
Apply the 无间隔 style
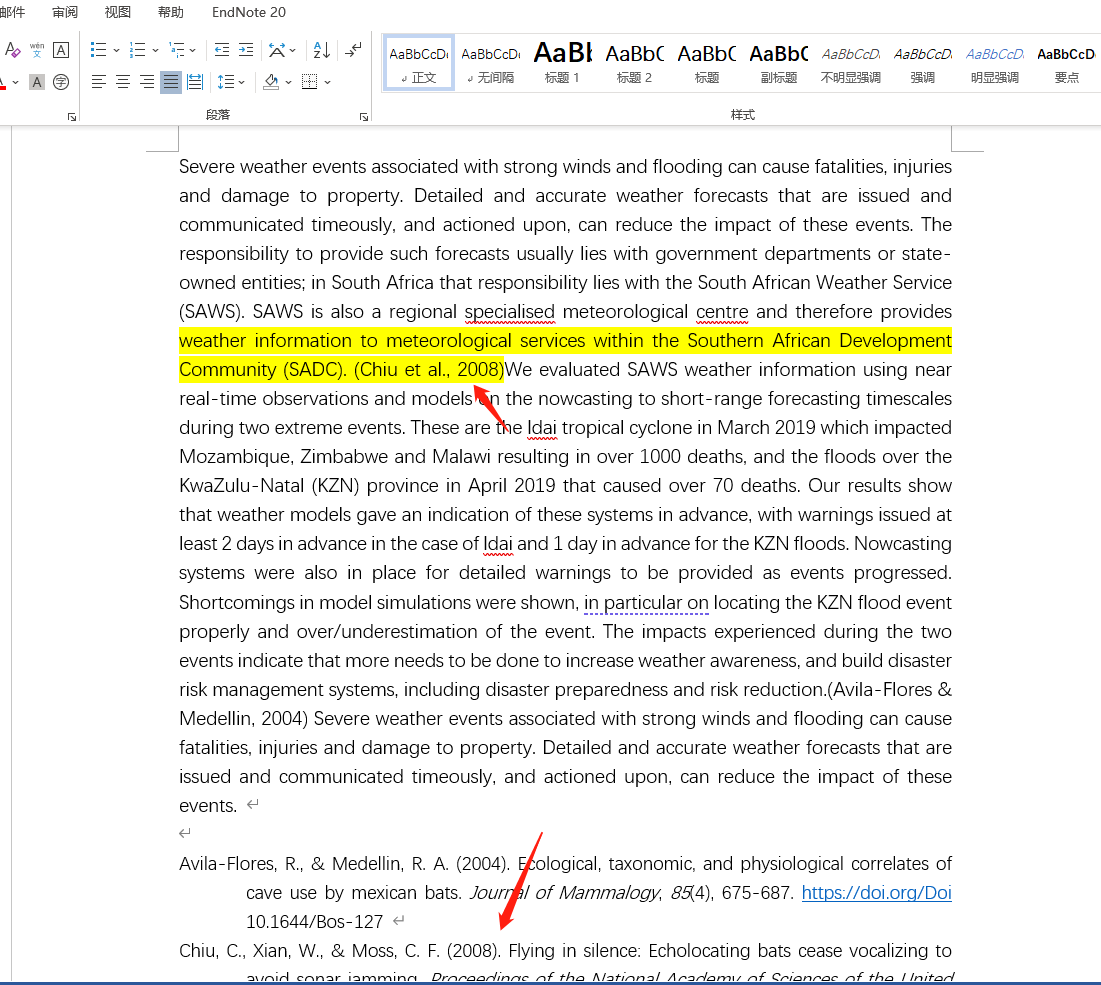(x=491, y=63)
